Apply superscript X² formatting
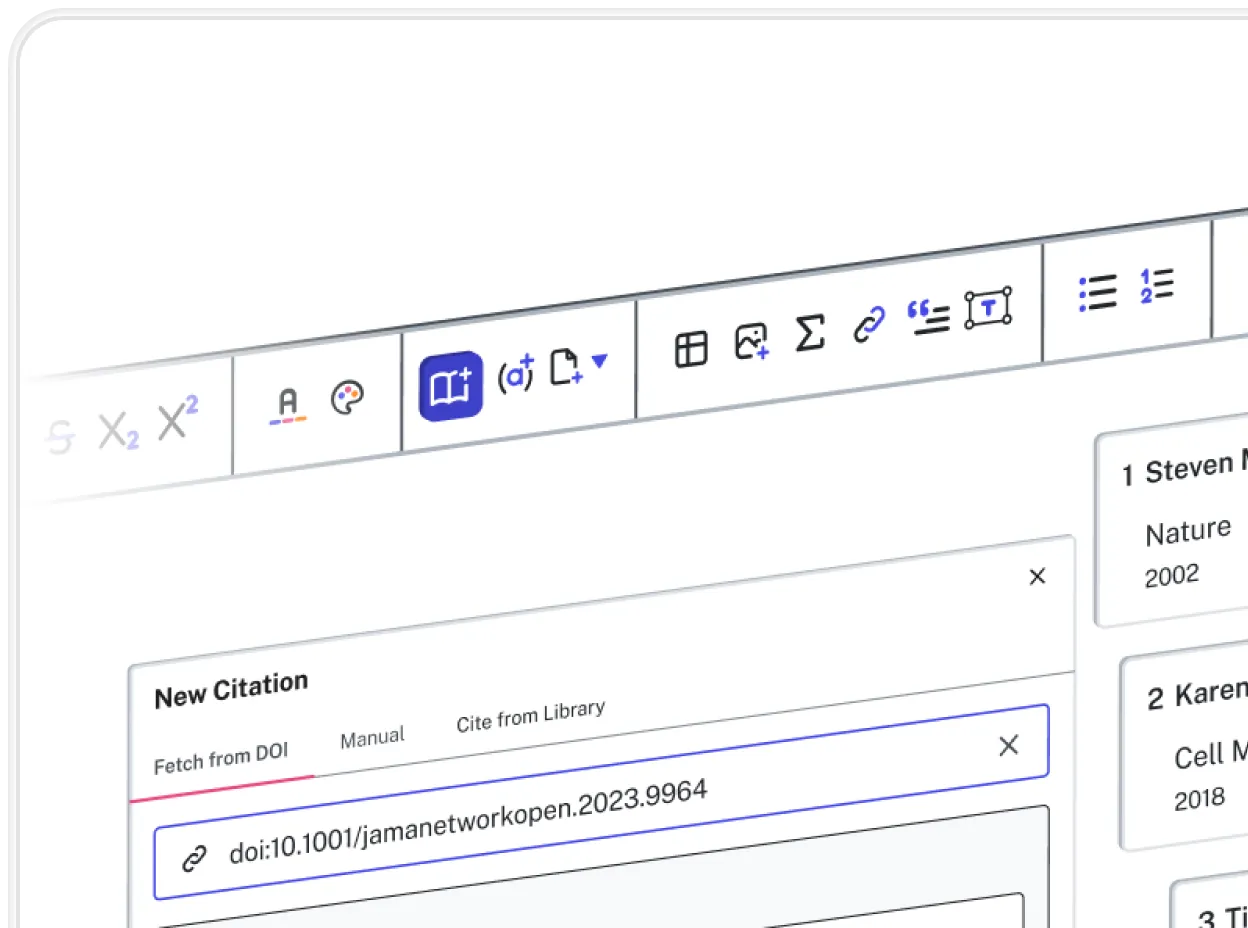 [178, 419]
